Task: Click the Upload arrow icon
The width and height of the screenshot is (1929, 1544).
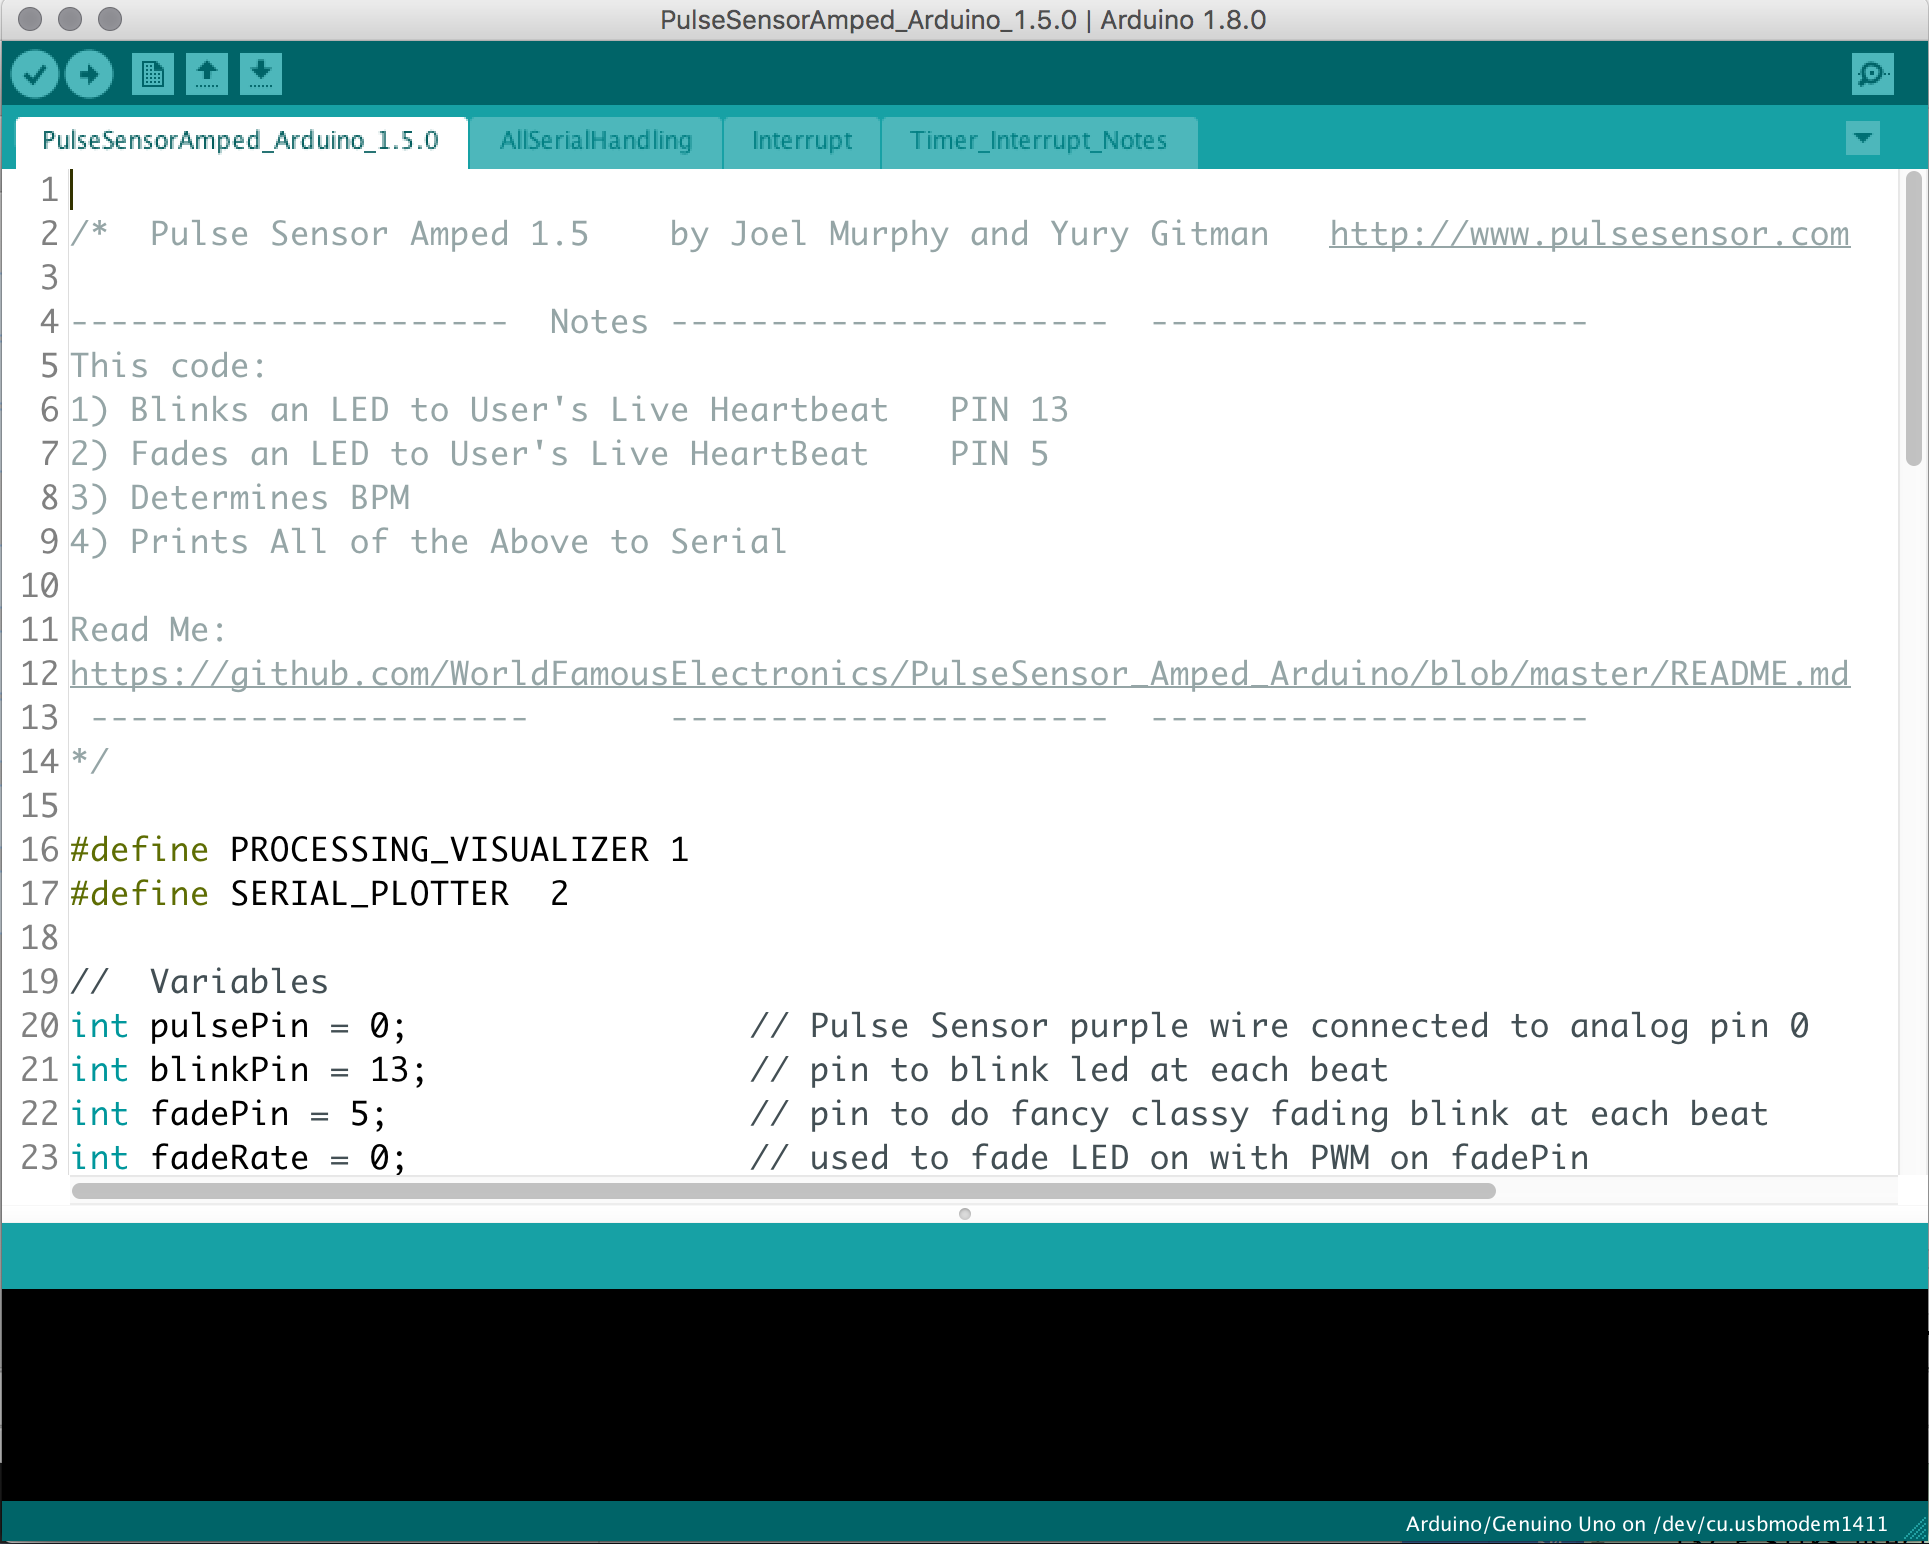Action: (x=89, y=75)
